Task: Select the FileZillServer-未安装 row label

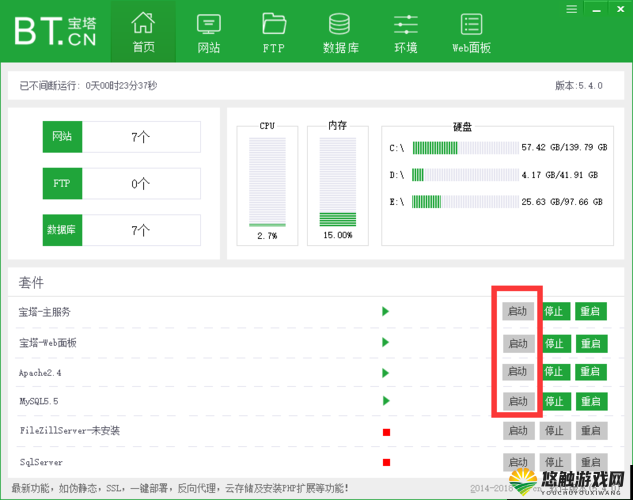Action: click(x=70, y=431)
